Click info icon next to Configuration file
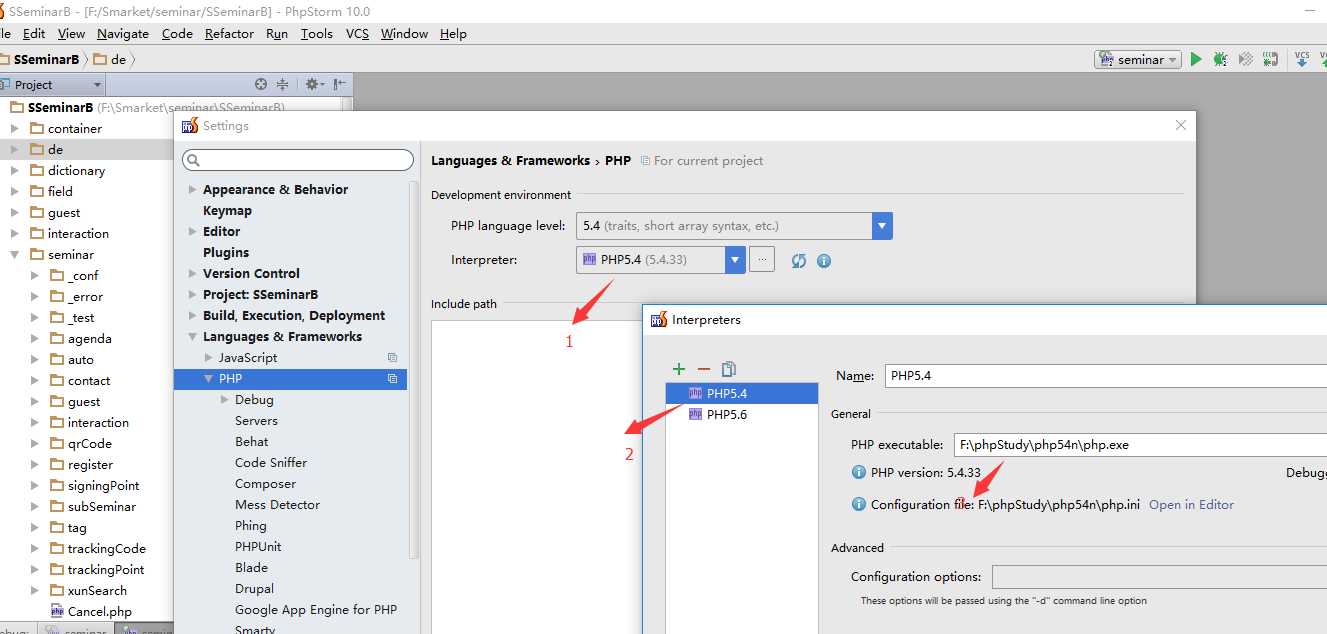 [x=858, y=504]
